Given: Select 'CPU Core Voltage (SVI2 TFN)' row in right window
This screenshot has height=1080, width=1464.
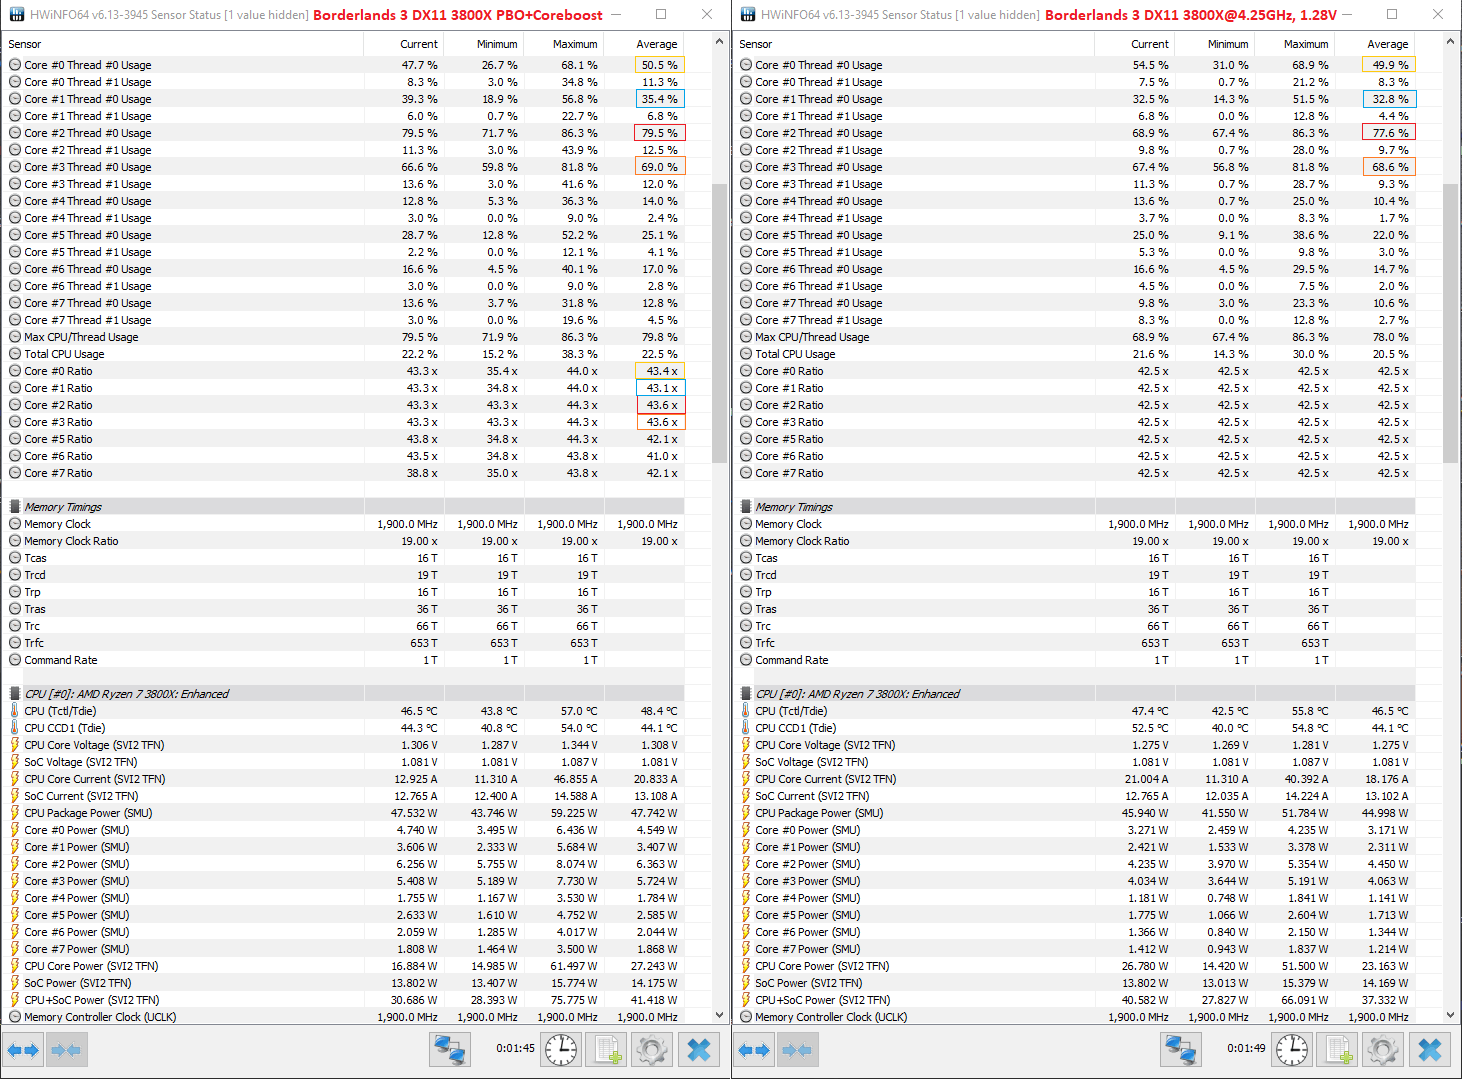Looking at the screenshot, I should tap(1075, 745).
